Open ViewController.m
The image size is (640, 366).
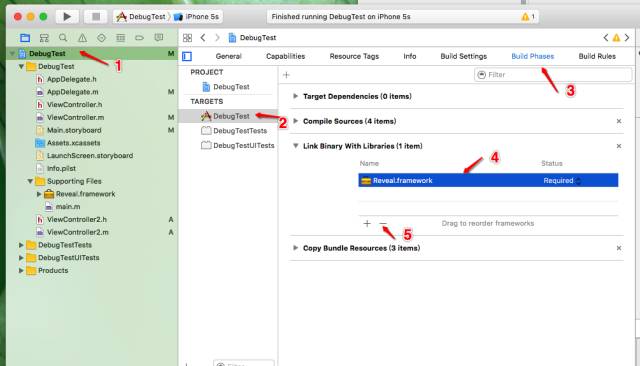[70, 118]
